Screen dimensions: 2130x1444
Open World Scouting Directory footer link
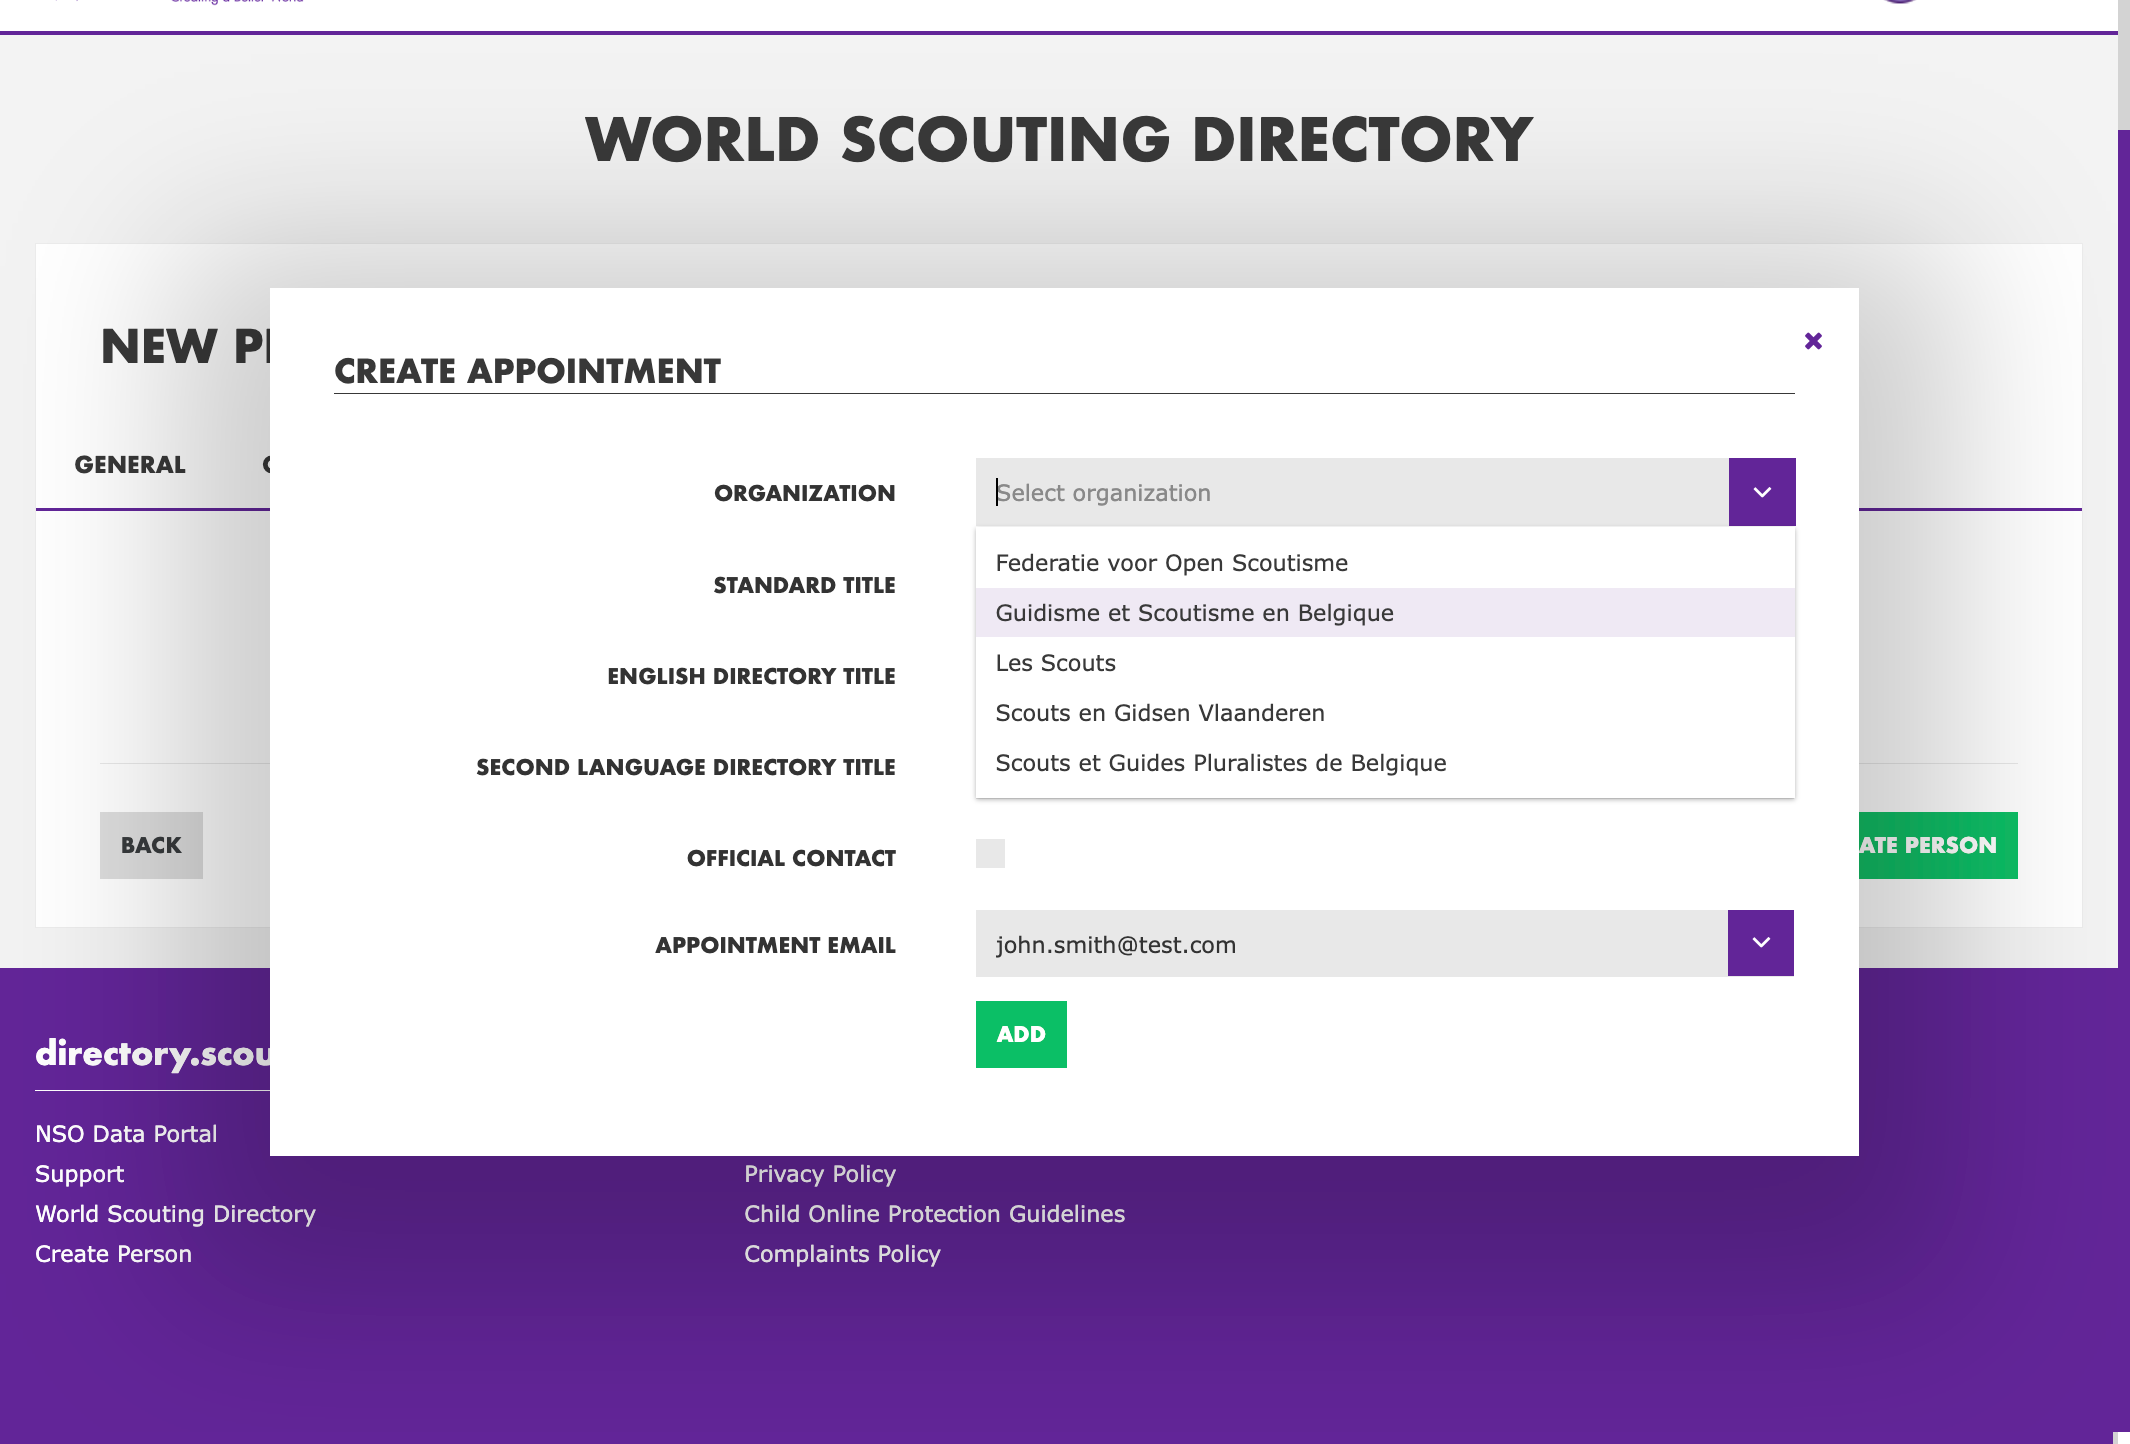click(x=176, y=1214)
